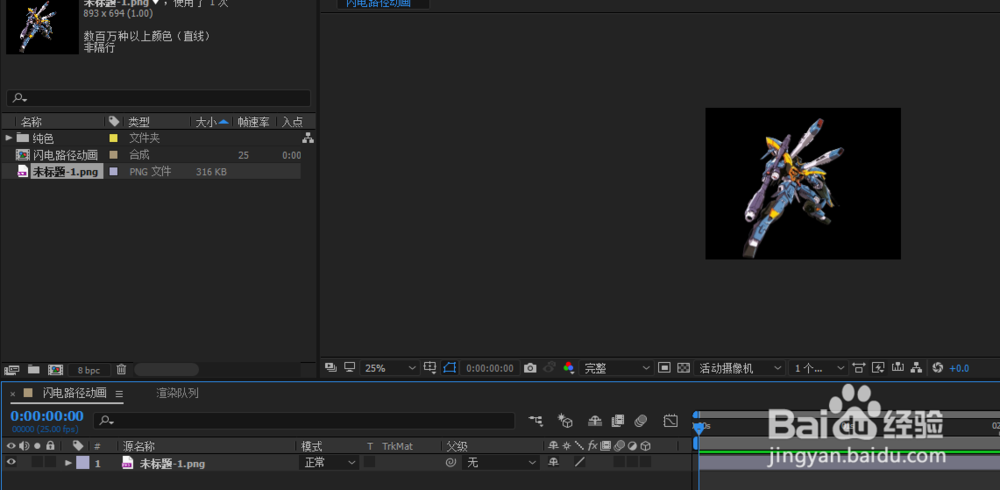Screen dimensions: 1000x490
Task: Open the 完整 resolution dropdown
Action: point(616,368)
